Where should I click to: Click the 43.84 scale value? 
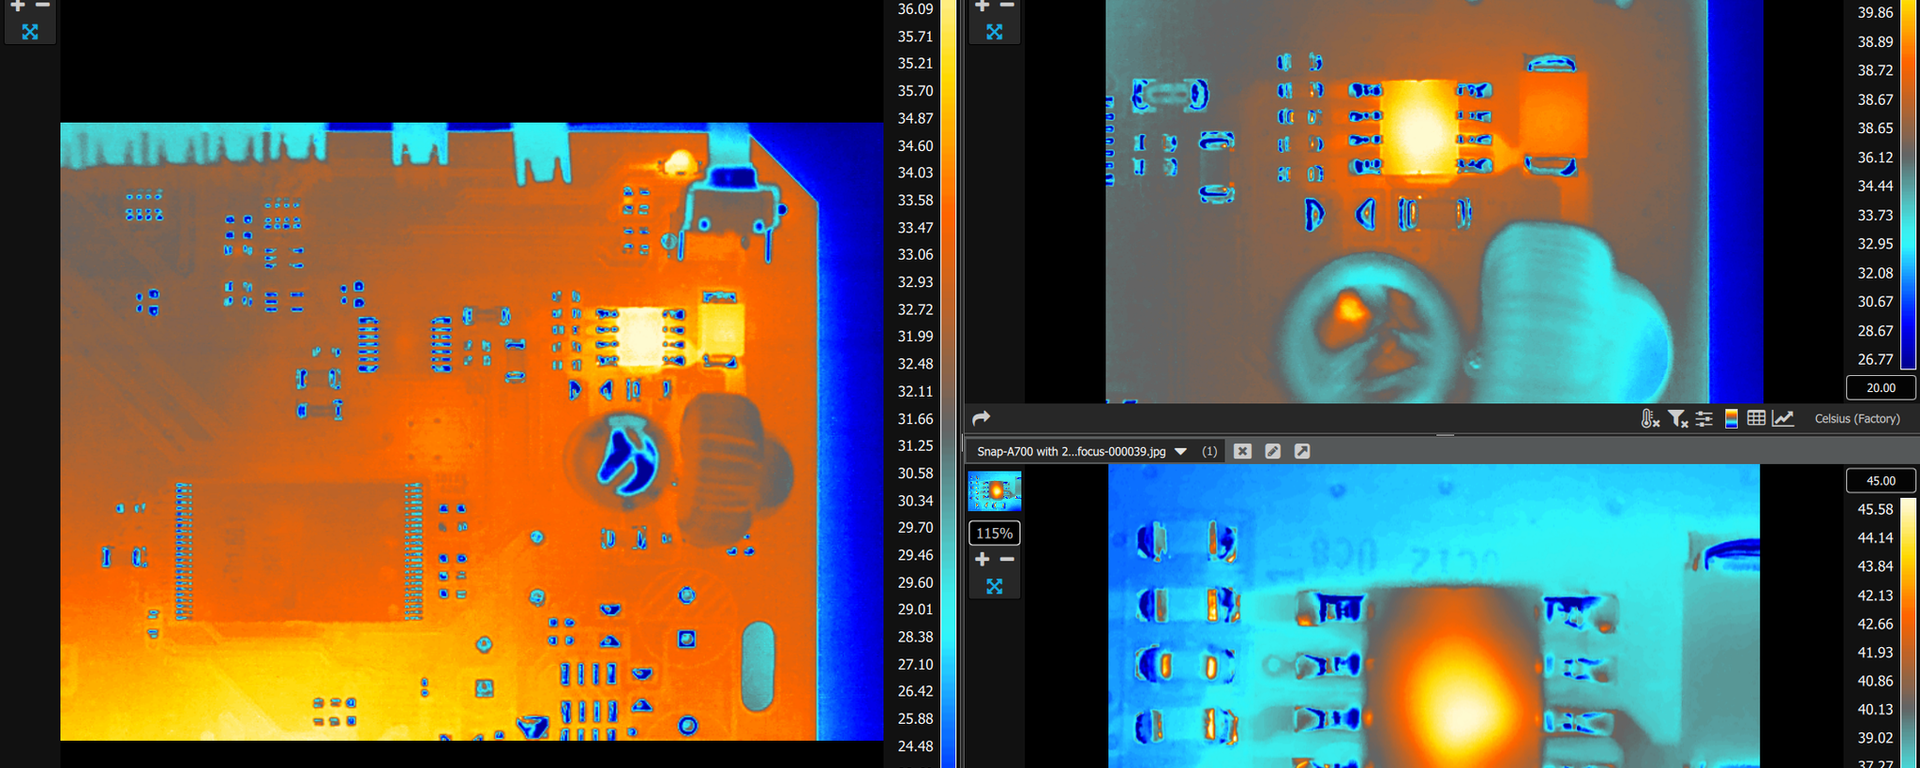coord(1875,566)
